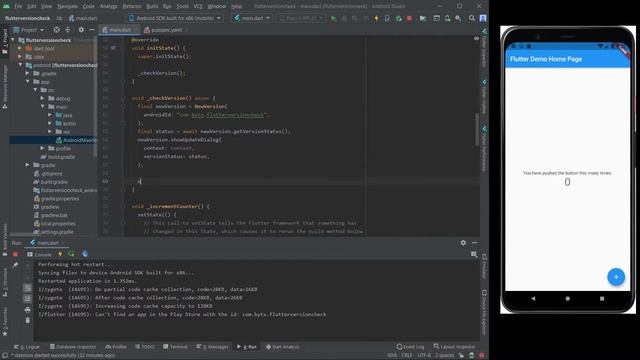Open Emulator side tool window tab

point(484,267)
